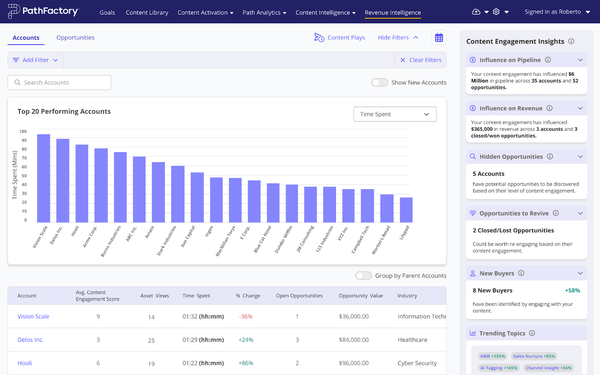Toggle Show New Accounts switch

379,82
